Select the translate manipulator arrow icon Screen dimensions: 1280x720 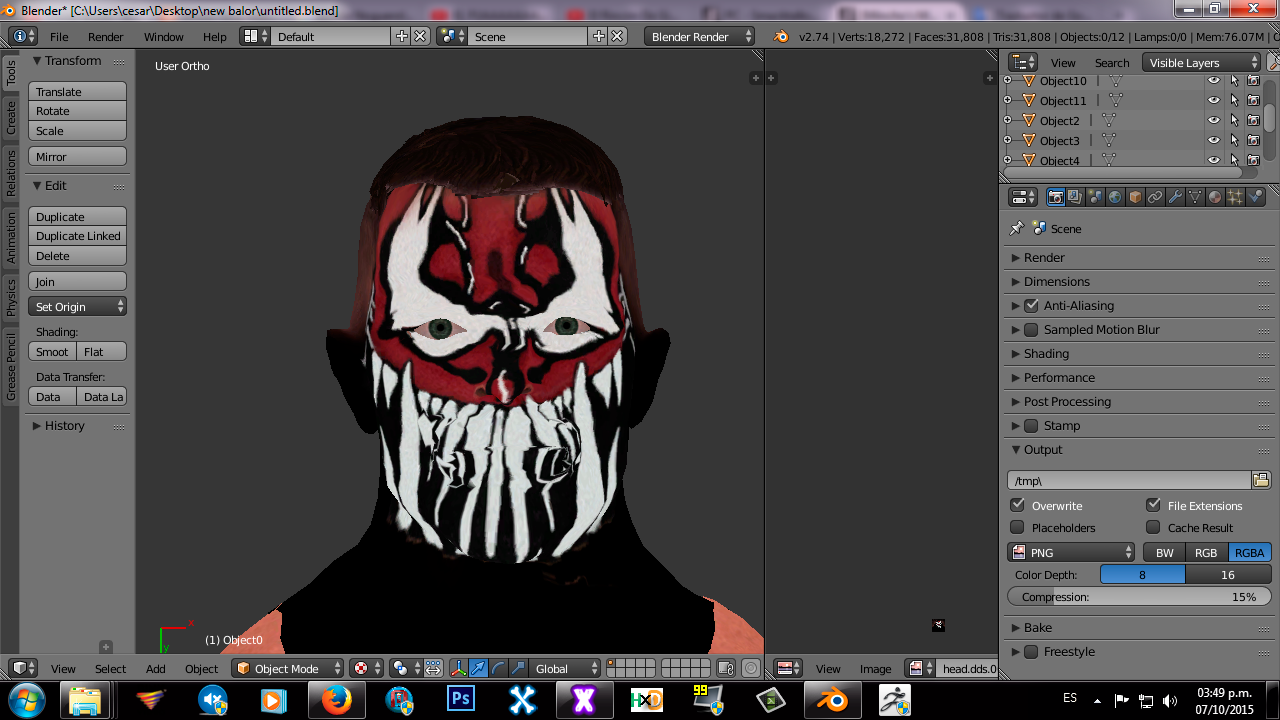point(478,668)
